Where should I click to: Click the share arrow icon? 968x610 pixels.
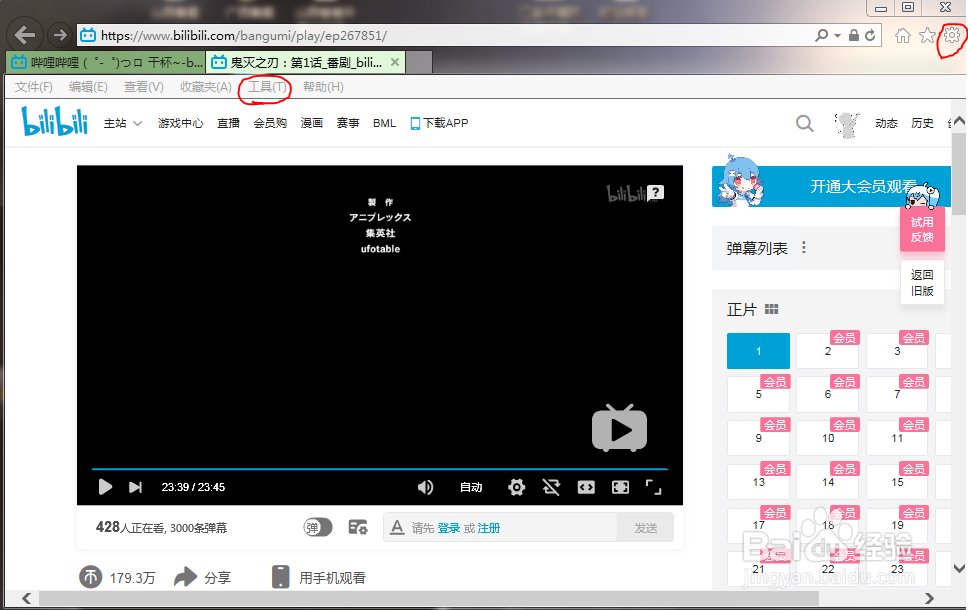pyautogui.click(x=185, y=577)
